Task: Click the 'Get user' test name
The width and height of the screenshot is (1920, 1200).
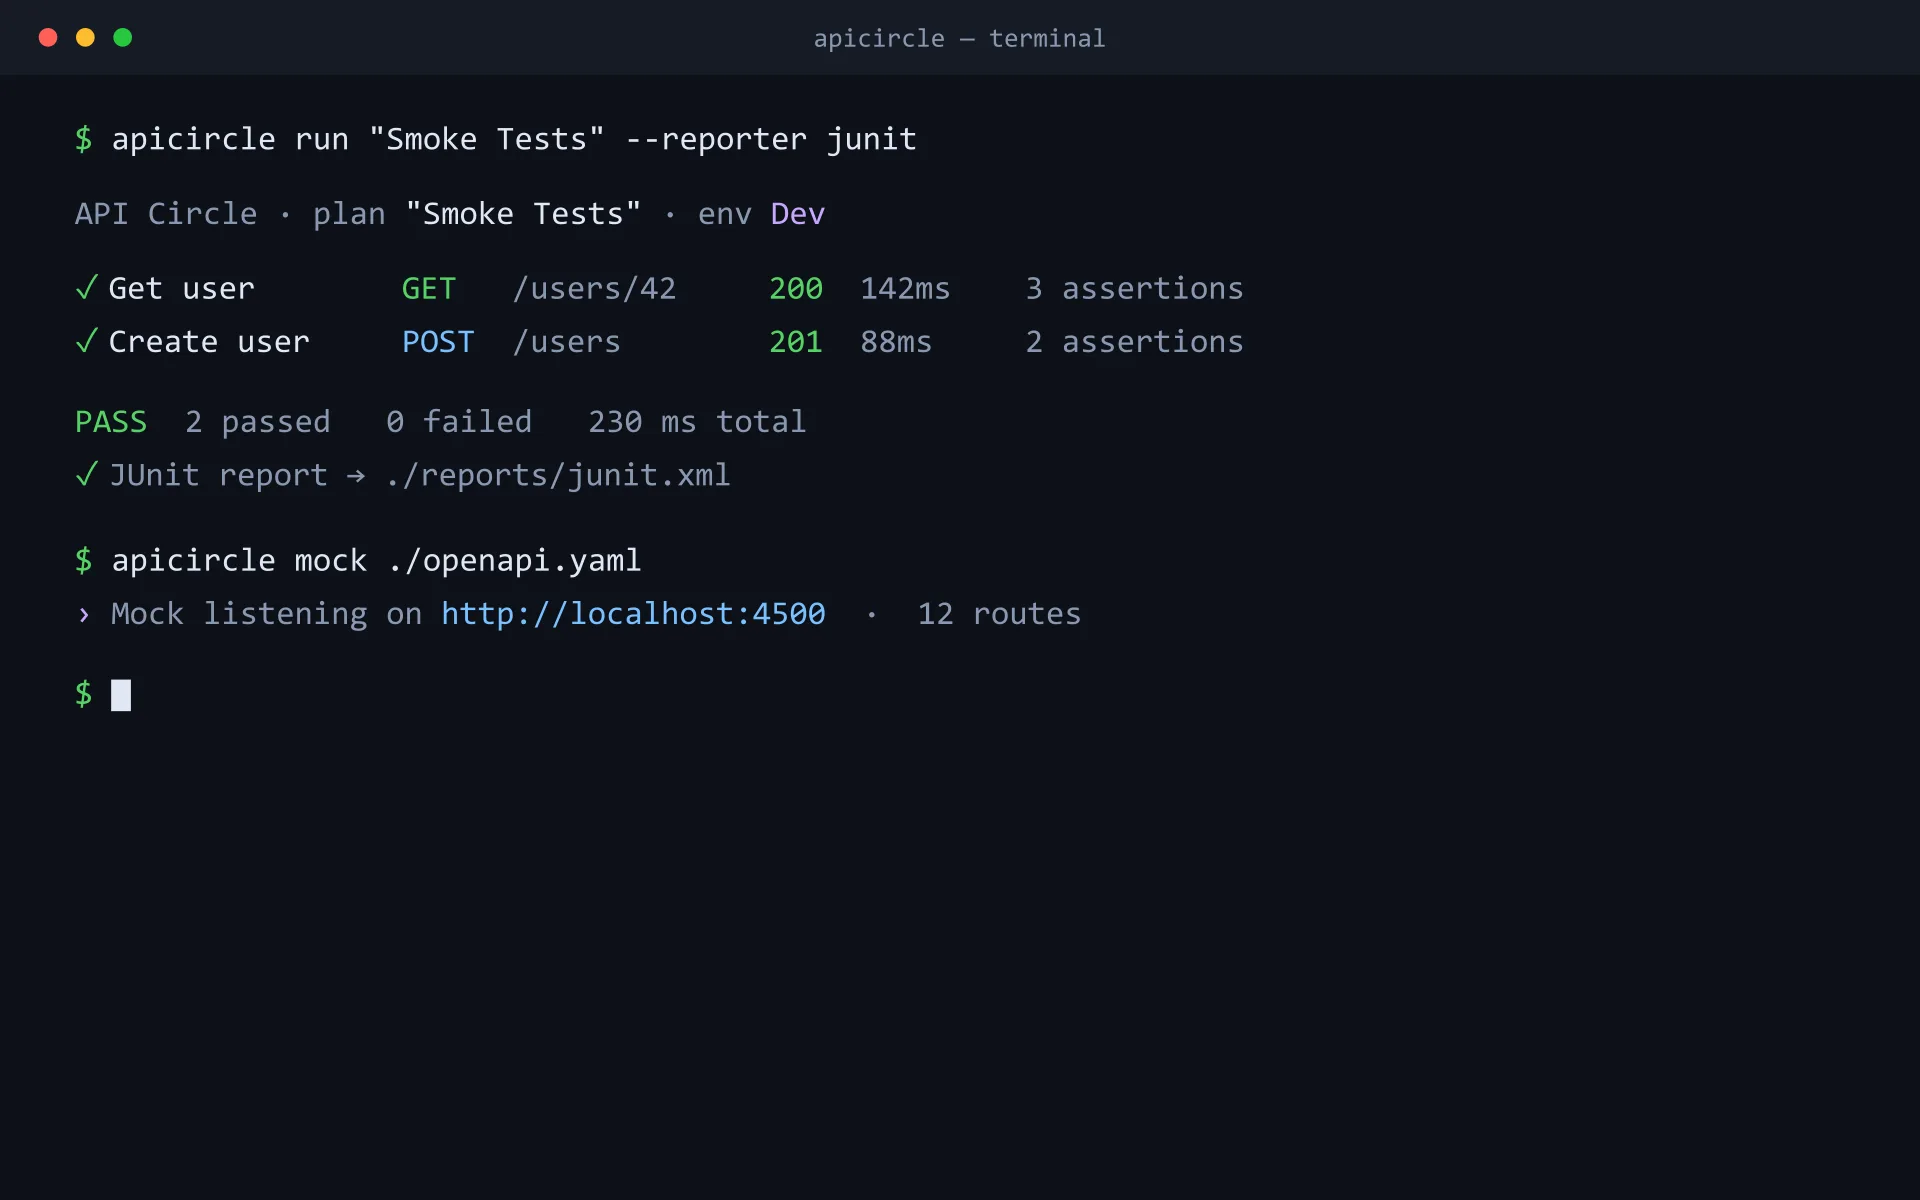Action: coord(181,289)
